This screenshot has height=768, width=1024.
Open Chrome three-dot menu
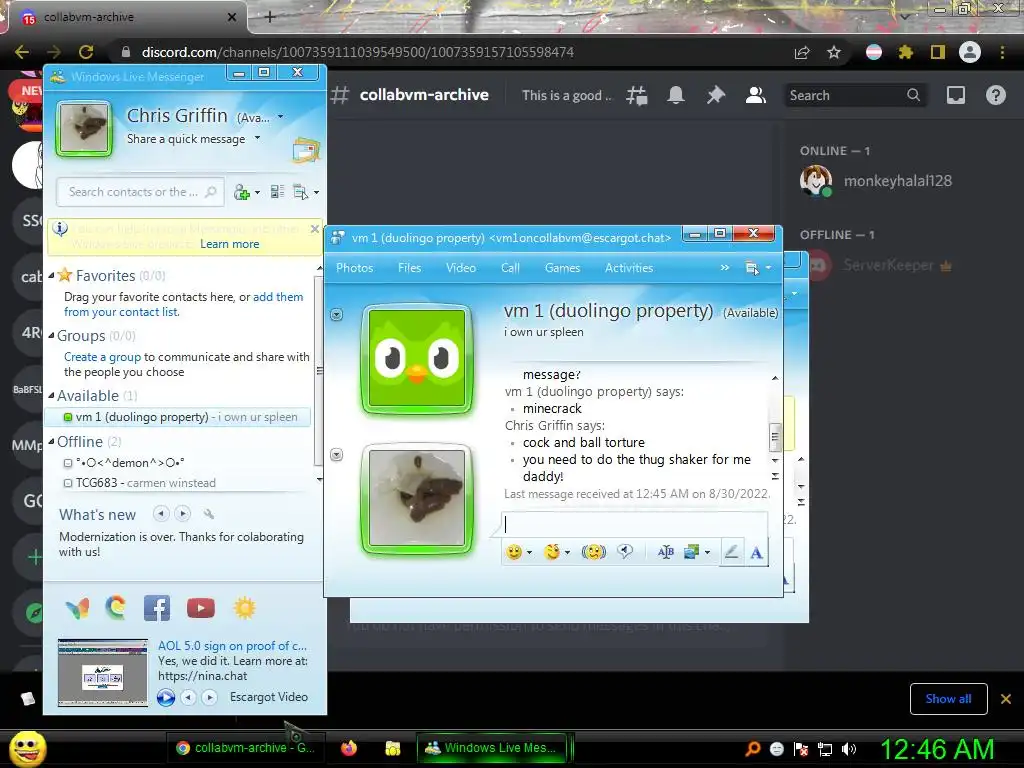tap(1002, 52)
